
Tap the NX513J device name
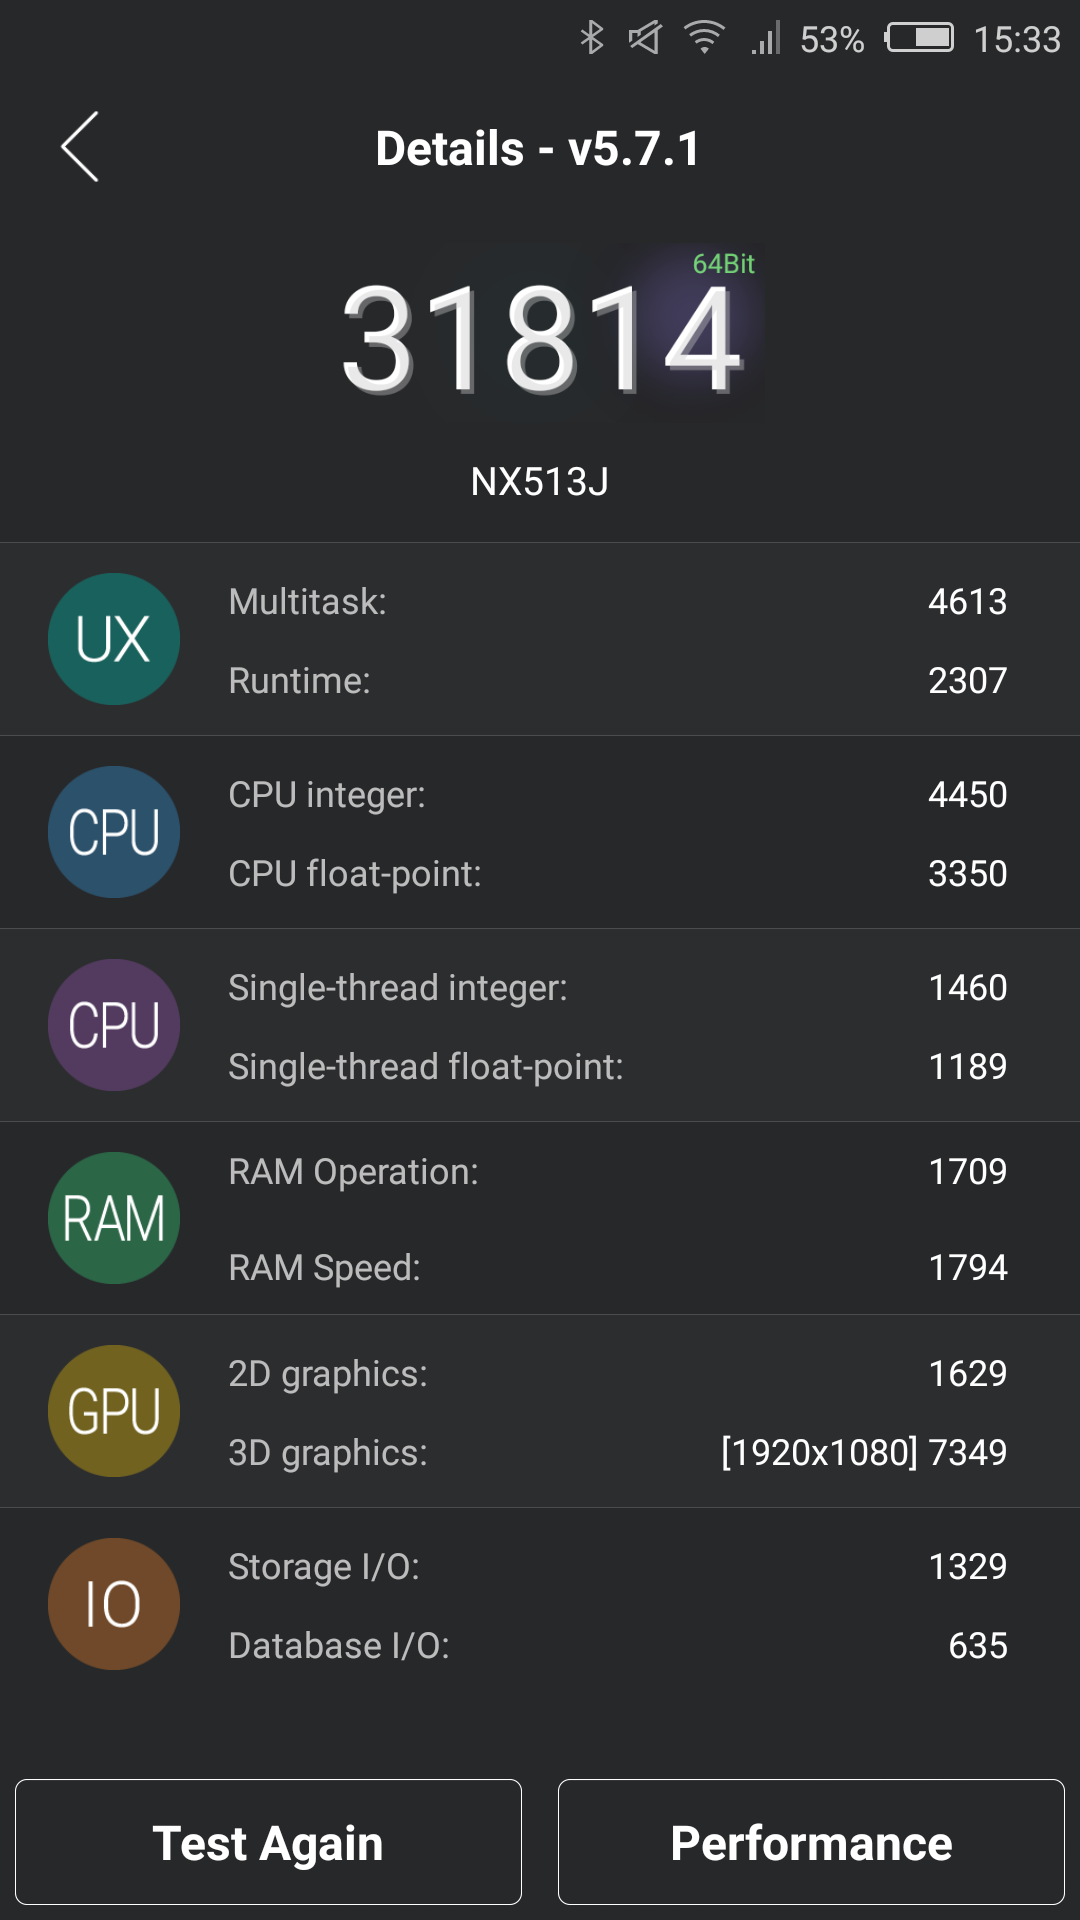[540, 482]
